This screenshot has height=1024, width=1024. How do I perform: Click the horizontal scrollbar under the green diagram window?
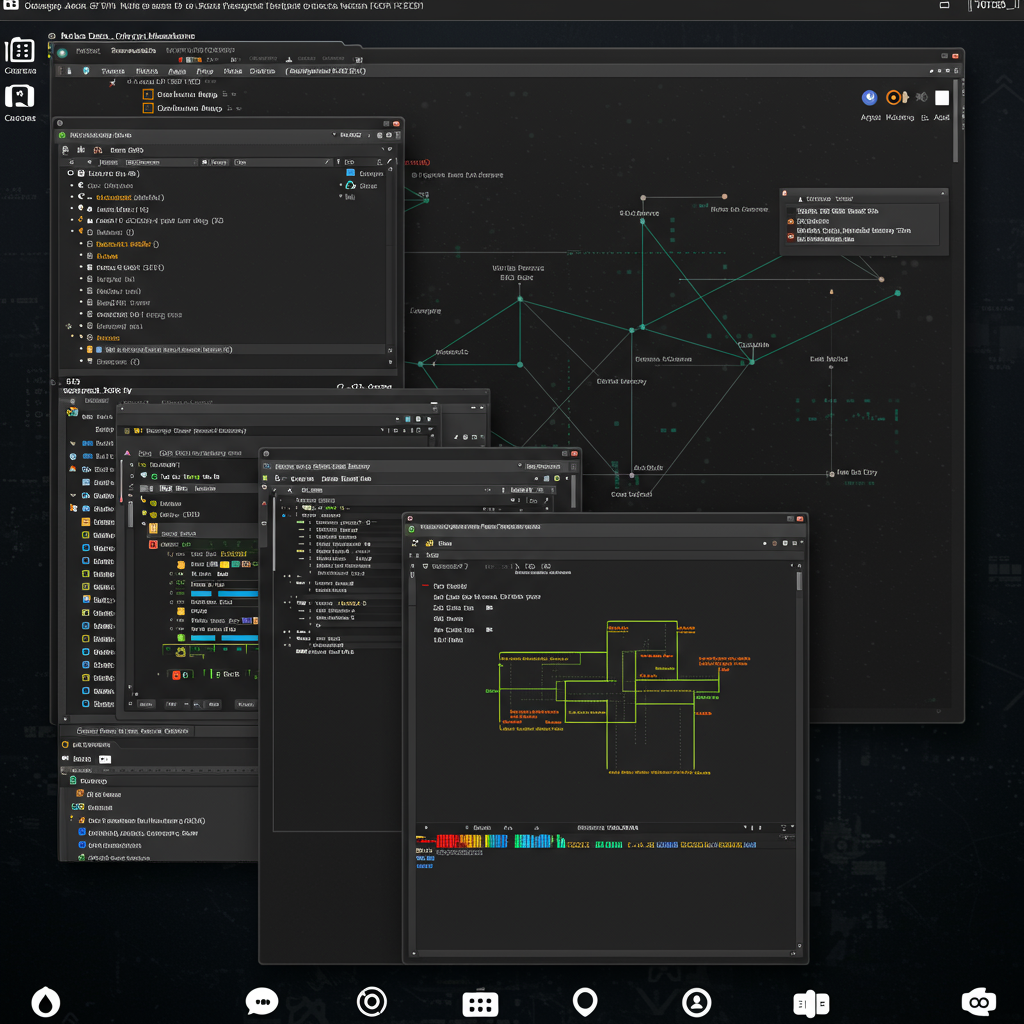603,953
